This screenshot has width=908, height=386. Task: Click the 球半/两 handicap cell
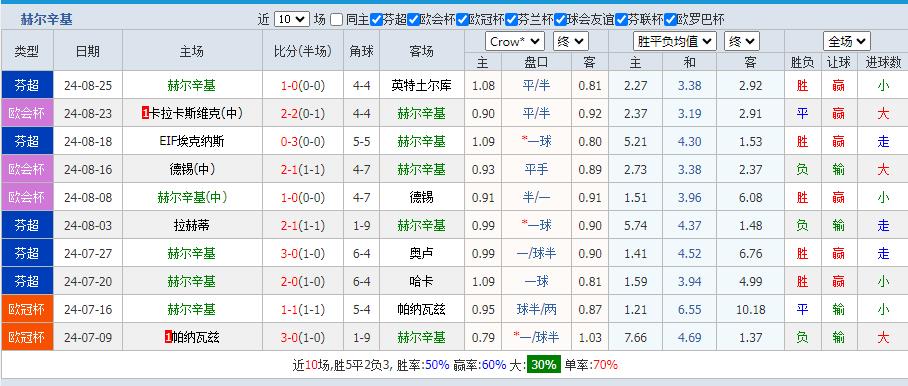(536, 309)
